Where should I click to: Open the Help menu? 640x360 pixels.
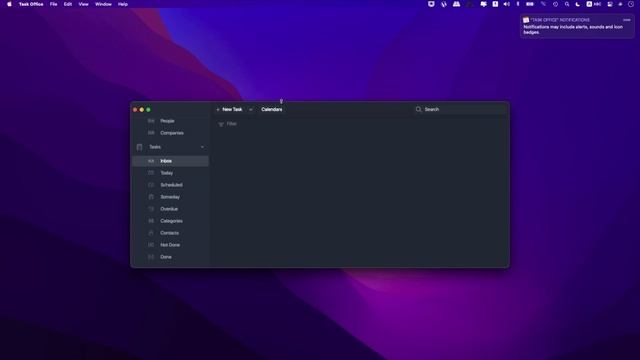[x=123, y=4]
